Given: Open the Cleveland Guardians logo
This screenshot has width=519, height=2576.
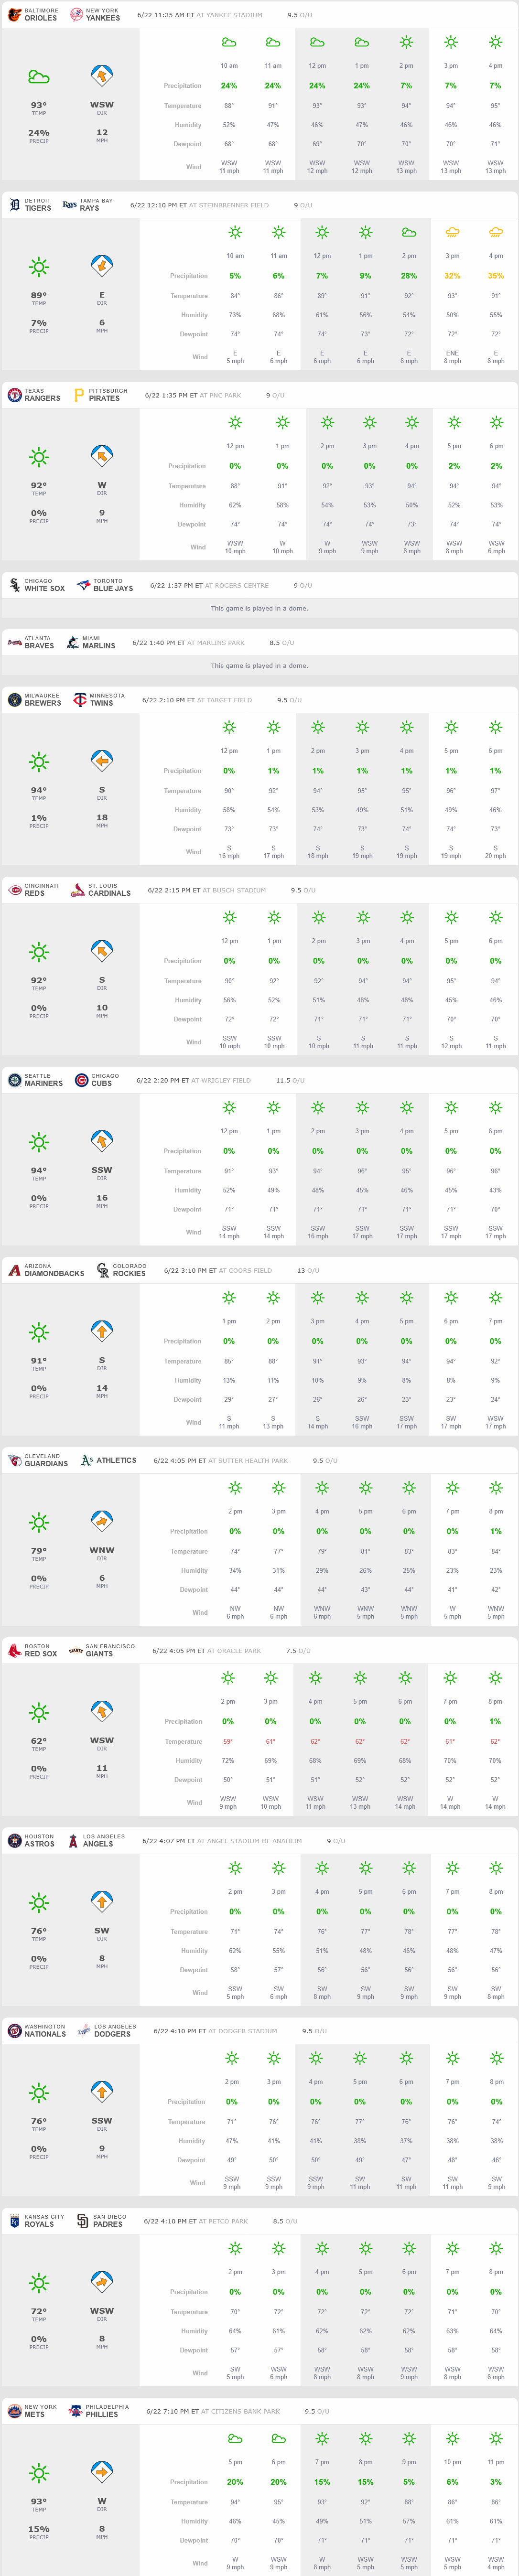Looking at the screenshot, I should (14, 1460).
